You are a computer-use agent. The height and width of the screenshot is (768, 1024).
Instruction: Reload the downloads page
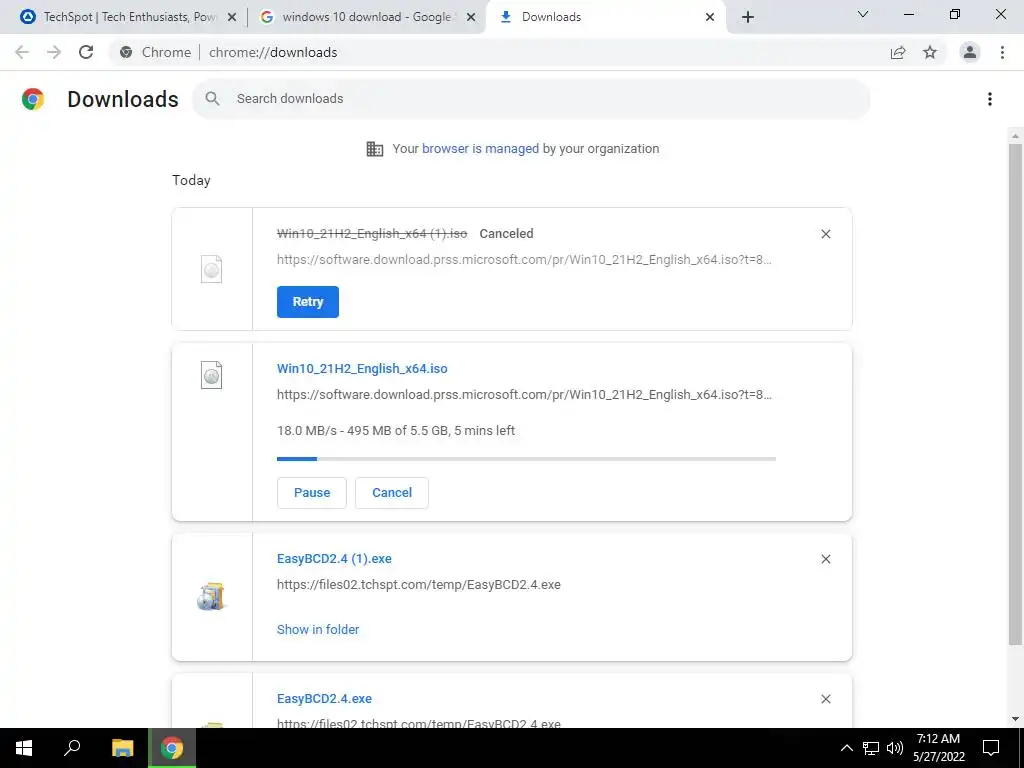(x=86, y=52)
